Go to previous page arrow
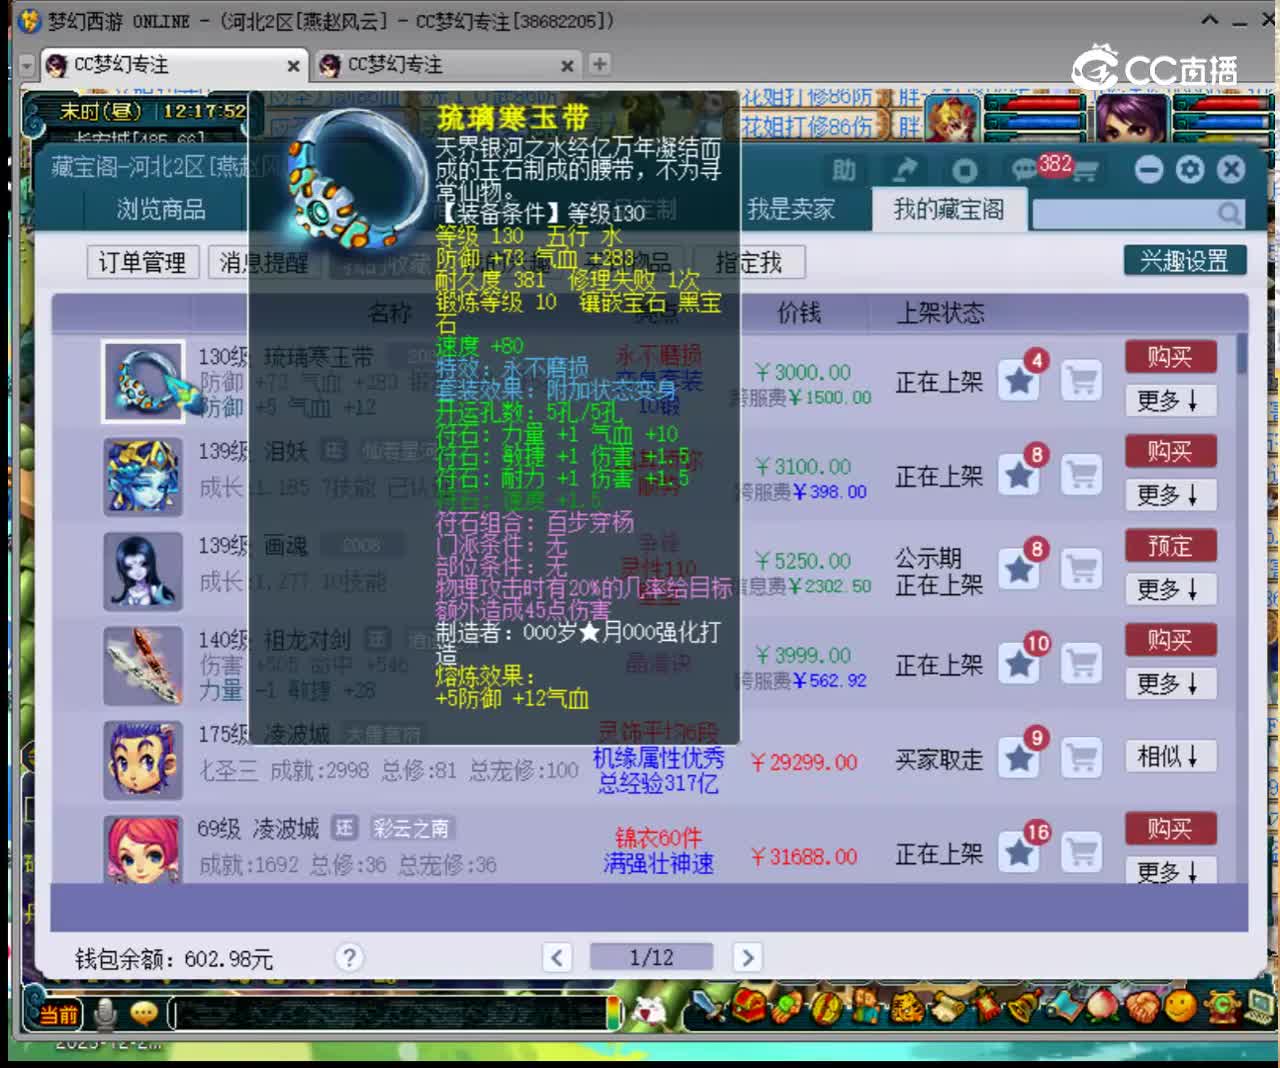Screen dimensions: 1280x1068 (x=557, y=957)
